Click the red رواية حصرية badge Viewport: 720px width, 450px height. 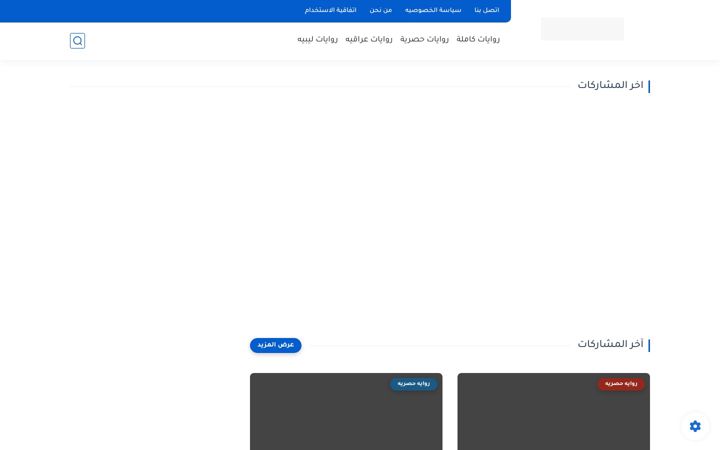(x=621, y=383)
